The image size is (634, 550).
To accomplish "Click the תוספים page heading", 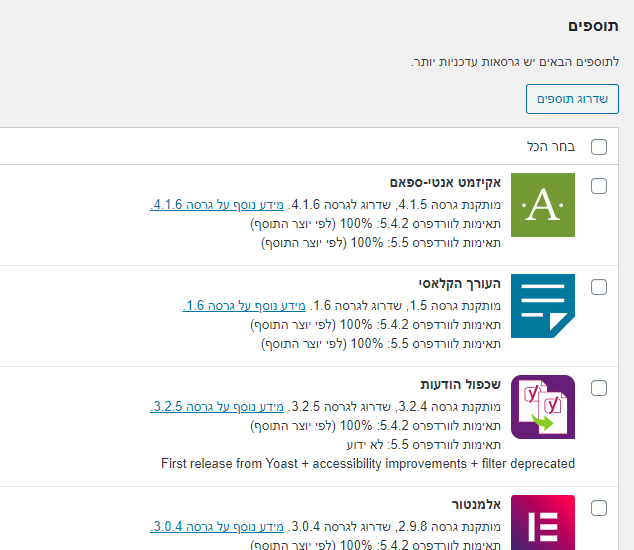I will [x=593, y=26].
